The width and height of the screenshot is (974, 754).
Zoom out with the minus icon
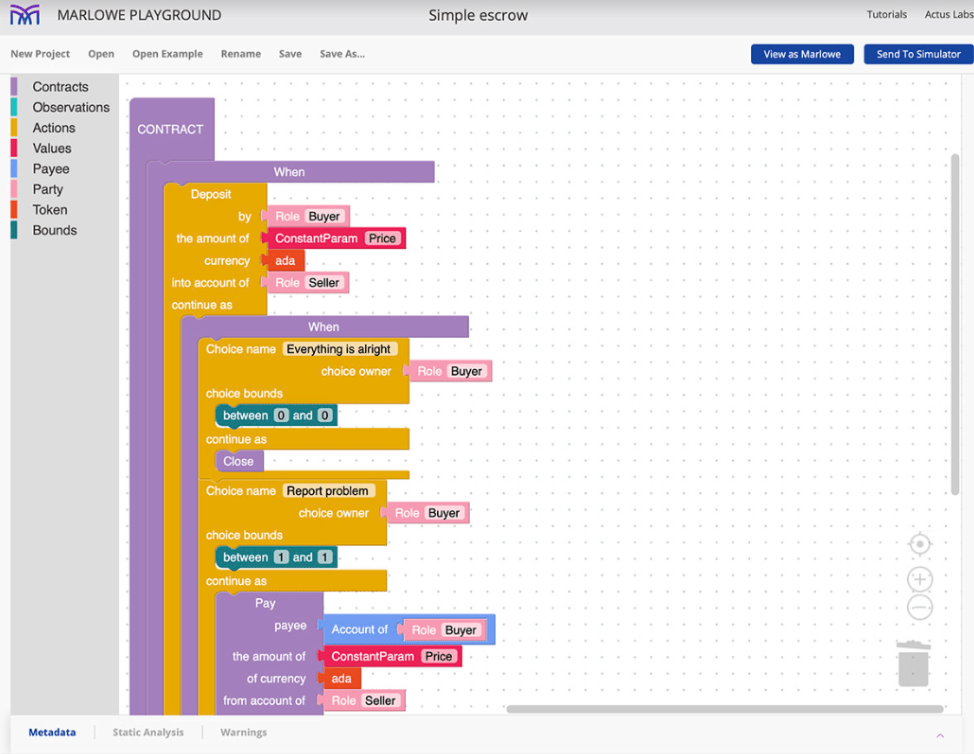(919, 607)
